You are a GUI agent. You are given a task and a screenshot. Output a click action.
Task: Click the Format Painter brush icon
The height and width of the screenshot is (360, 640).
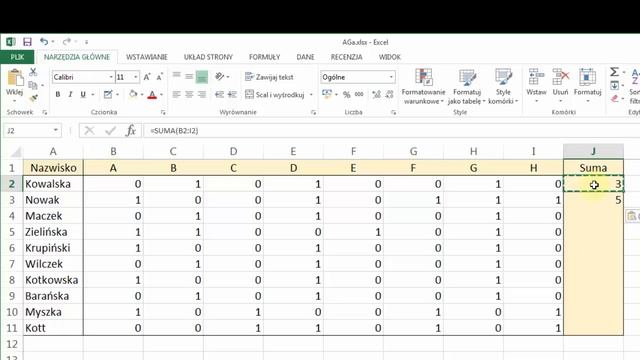point(33,98)
